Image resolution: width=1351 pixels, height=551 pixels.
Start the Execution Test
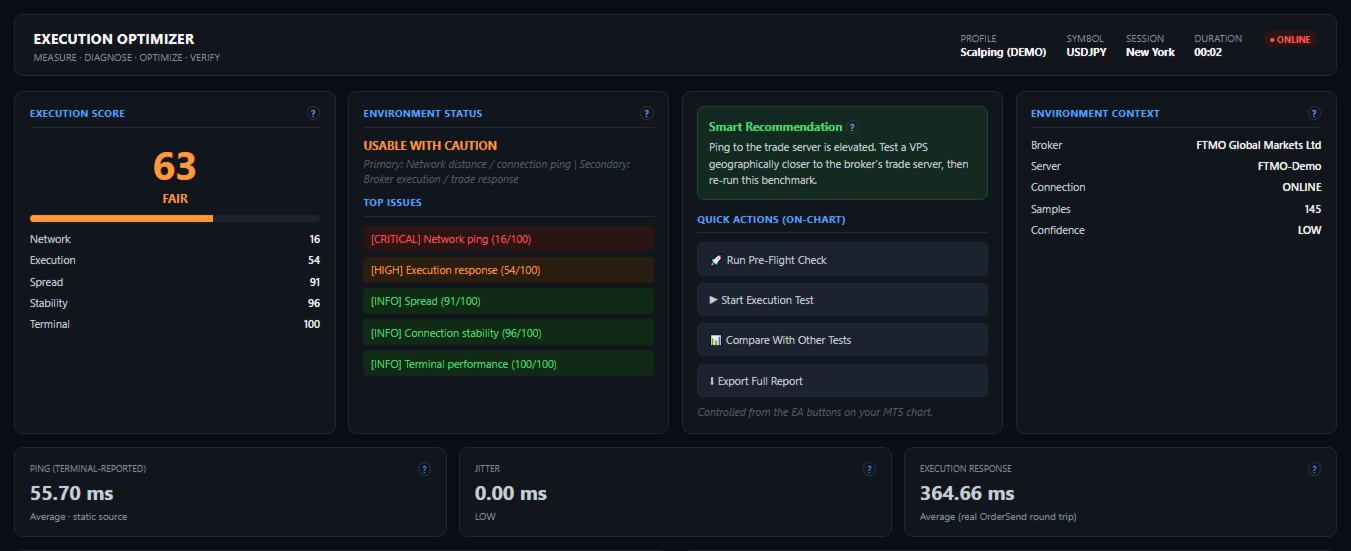[842, 300]
